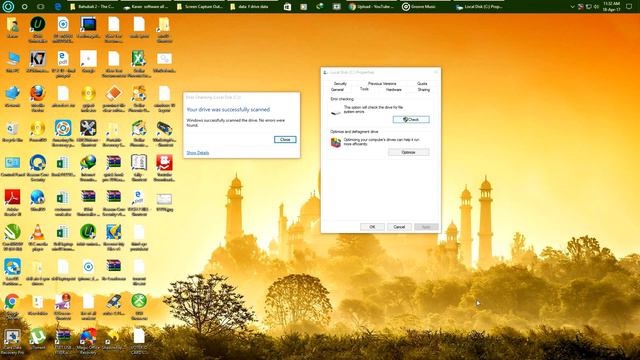The width and height of the screenshot is (640, 360).
Task: Select the green Excel-style Dollar shortcut
Action: pos(139,64)
